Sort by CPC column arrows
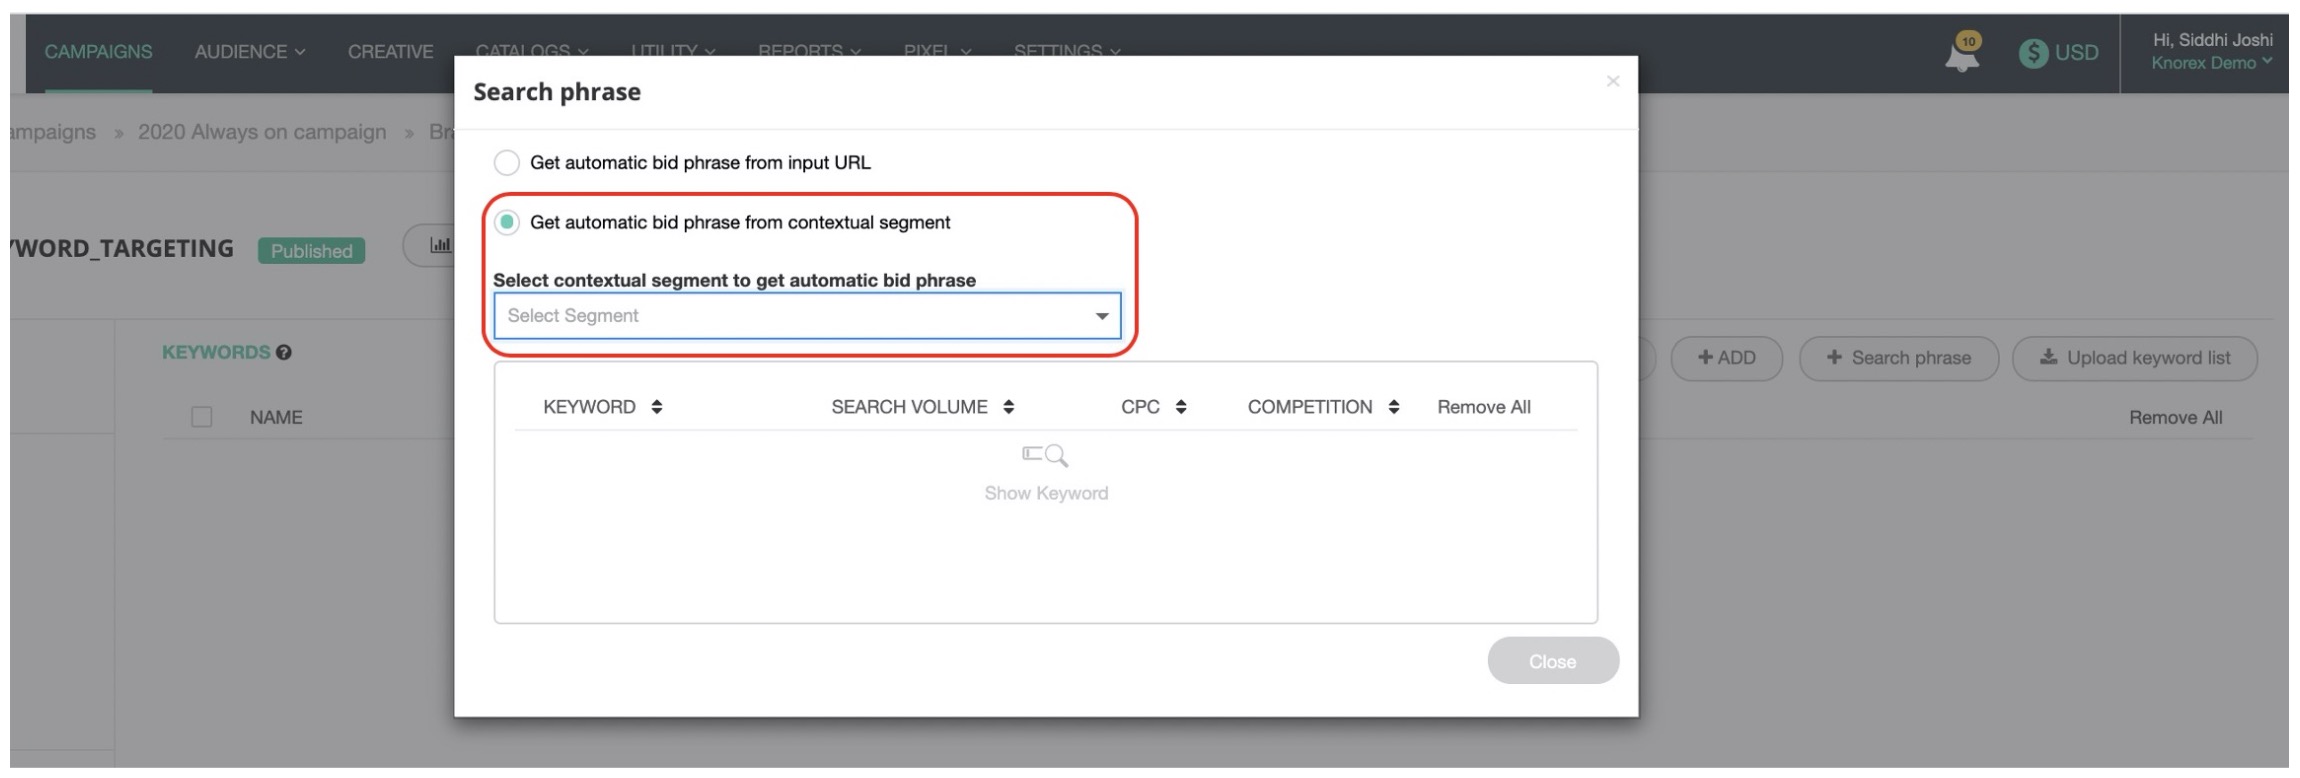This screenshot has width=2300, height=778. pos(1181,407)
